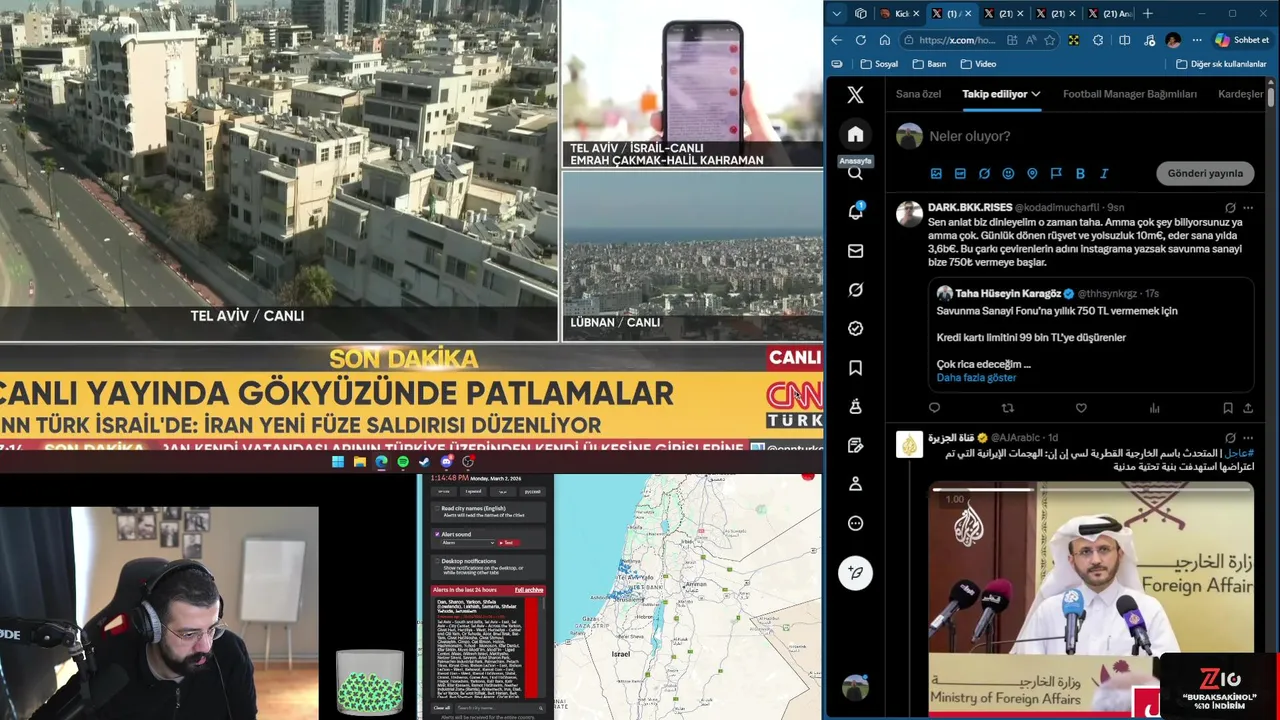Screen dimensions: 1280x720
Task: Switch to Kick browser tab
Action: (x=901, y=14)
